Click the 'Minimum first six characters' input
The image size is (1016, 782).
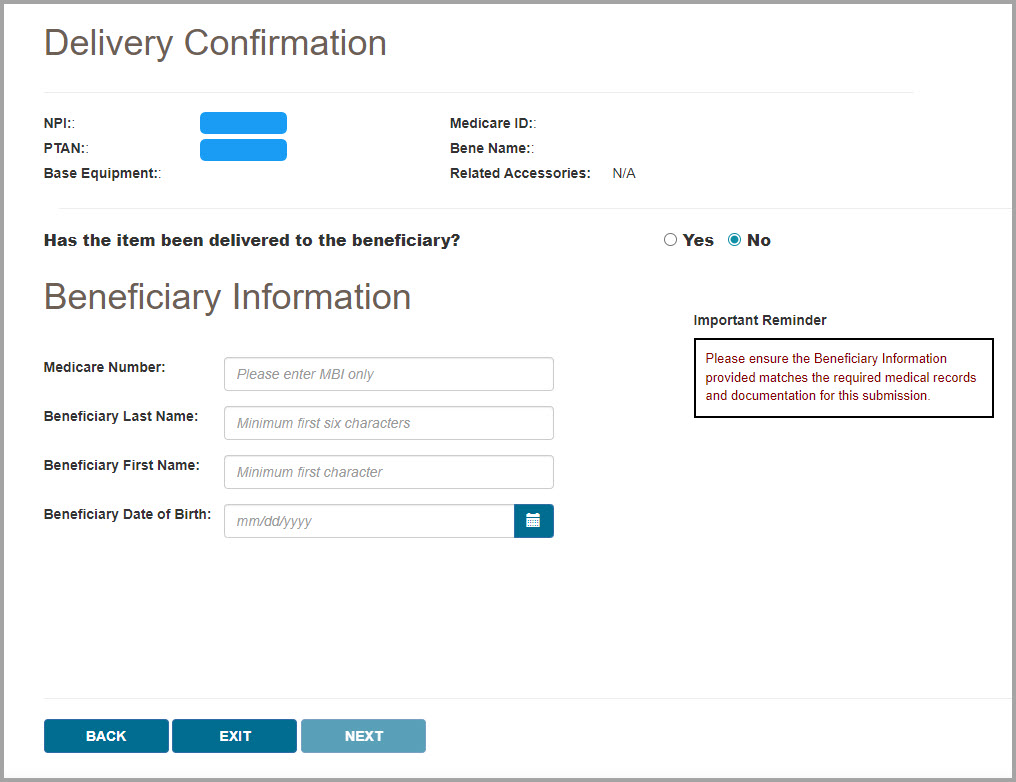388,422
